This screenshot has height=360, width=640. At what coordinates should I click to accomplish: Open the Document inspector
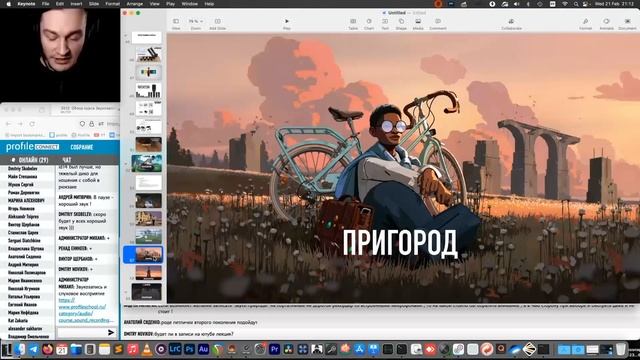627,24
